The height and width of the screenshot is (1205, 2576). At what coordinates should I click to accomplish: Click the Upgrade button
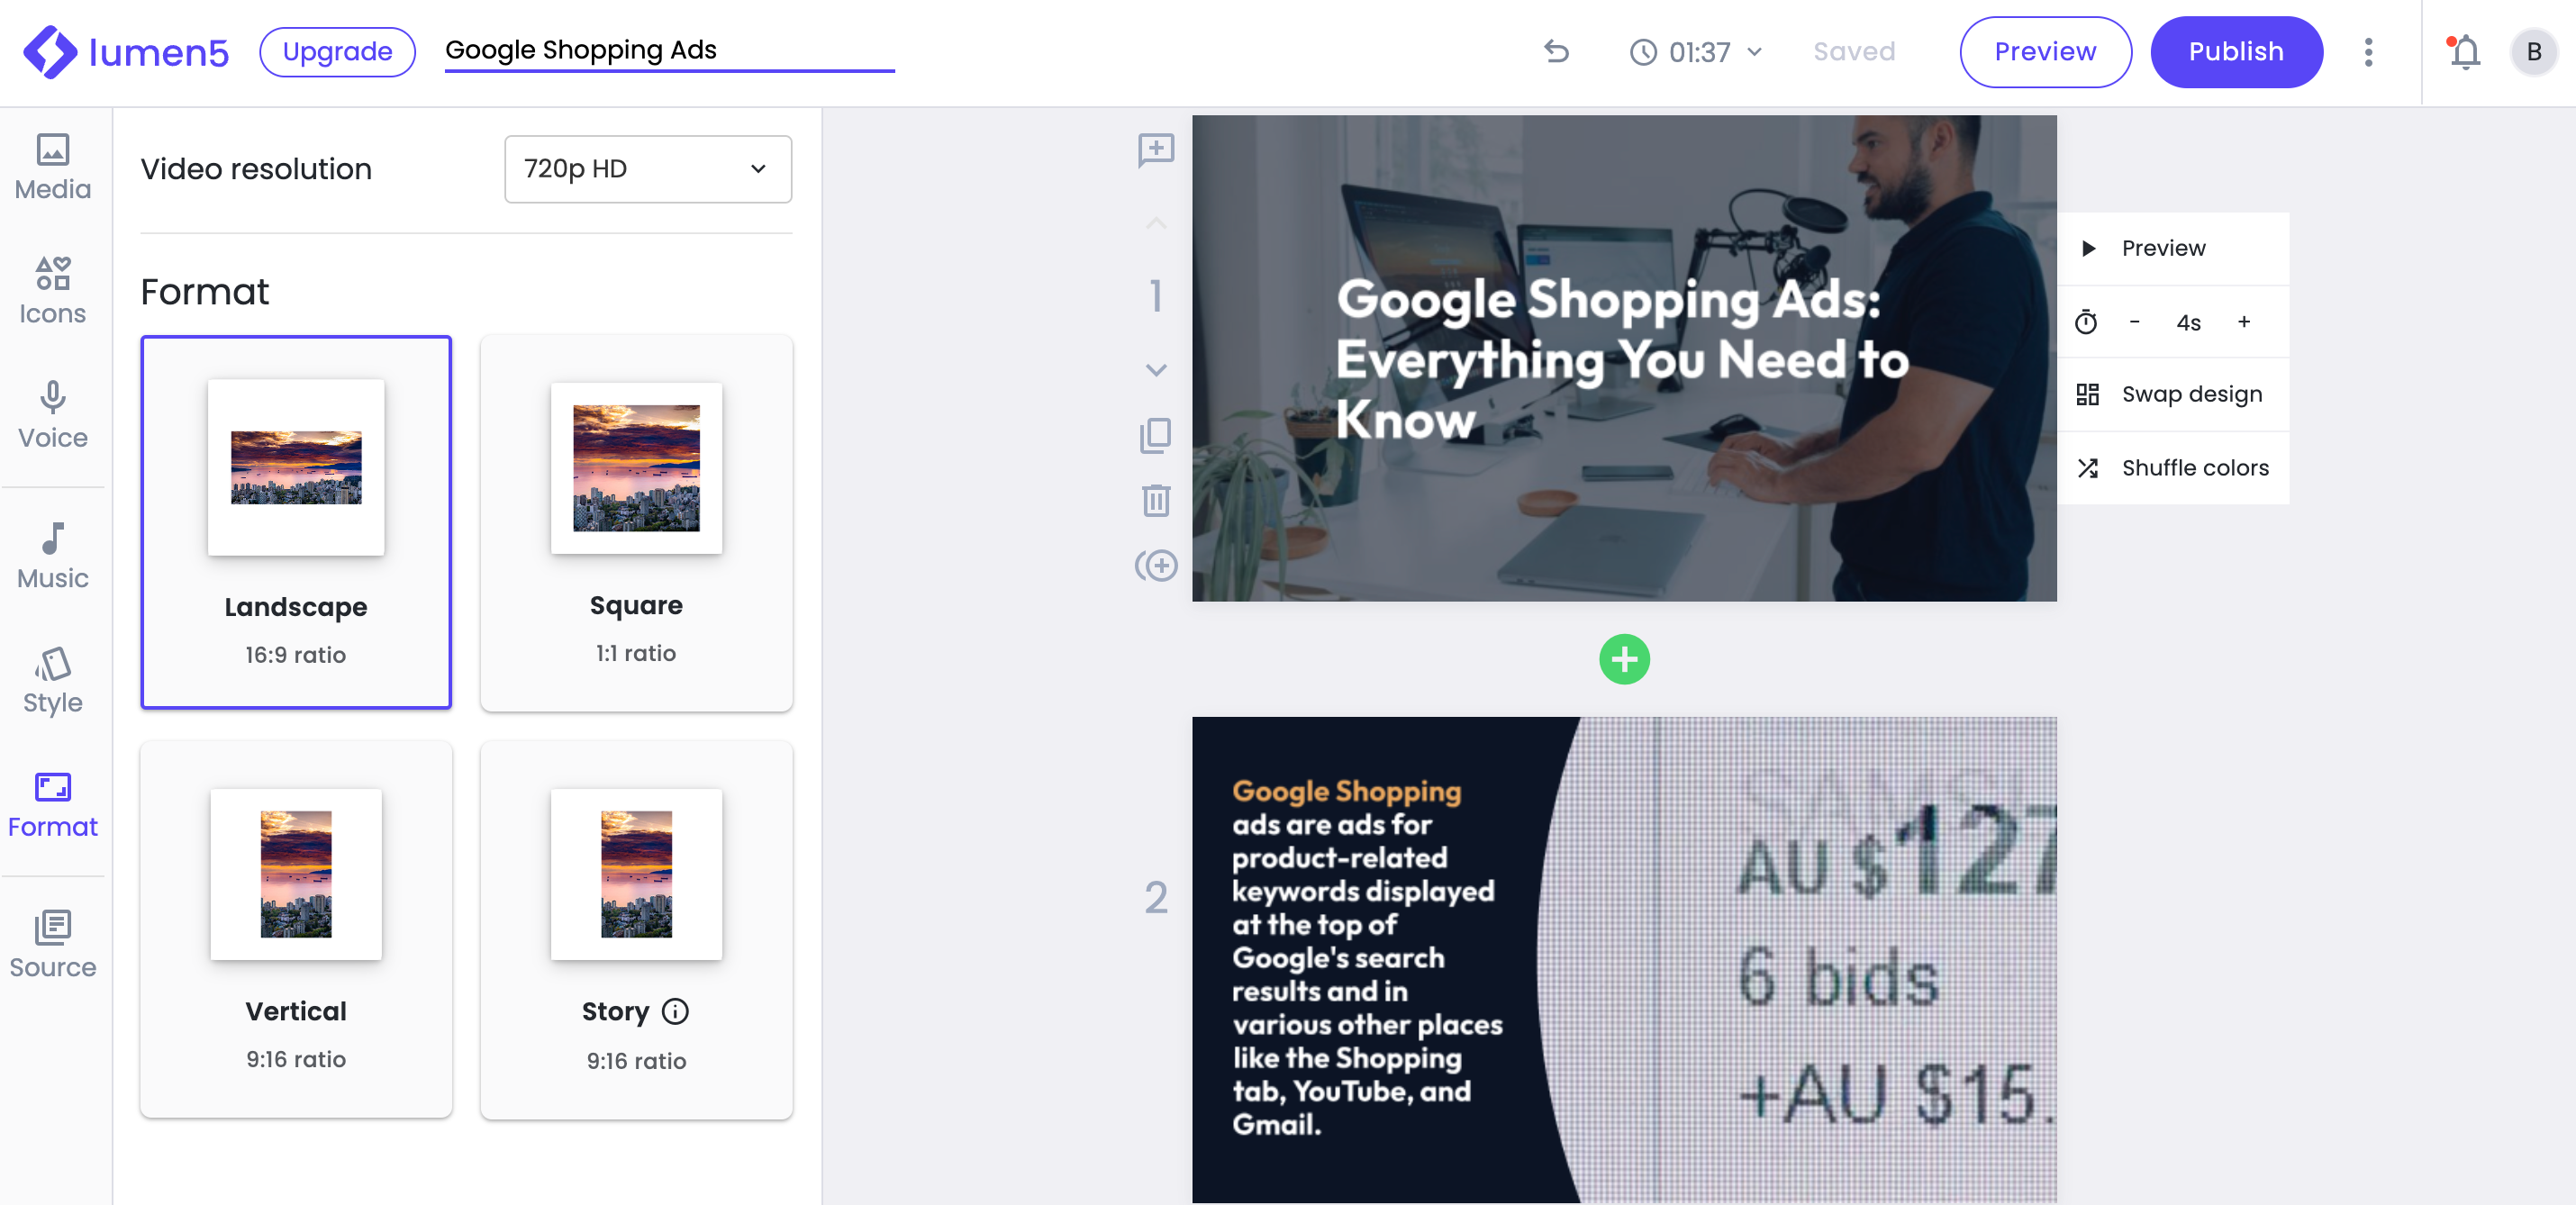coord(337,52)
